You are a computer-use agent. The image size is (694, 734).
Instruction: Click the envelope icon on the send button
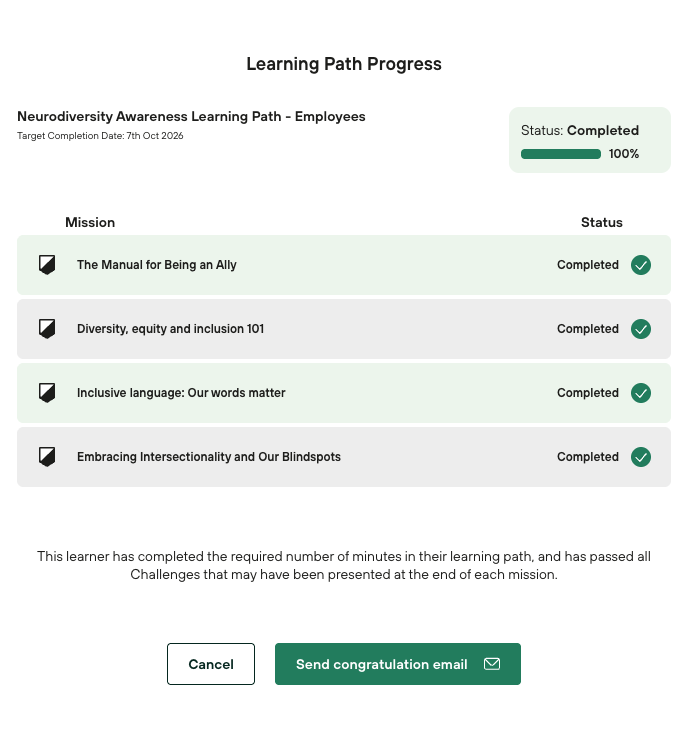tap(491, 664)
